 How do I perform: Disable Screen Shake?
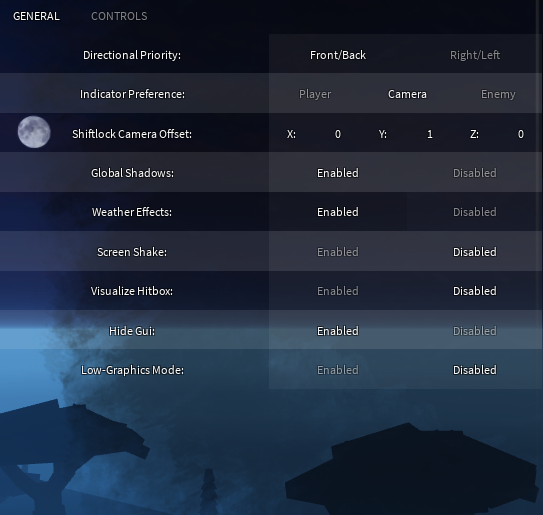click(x=475, y=252)
